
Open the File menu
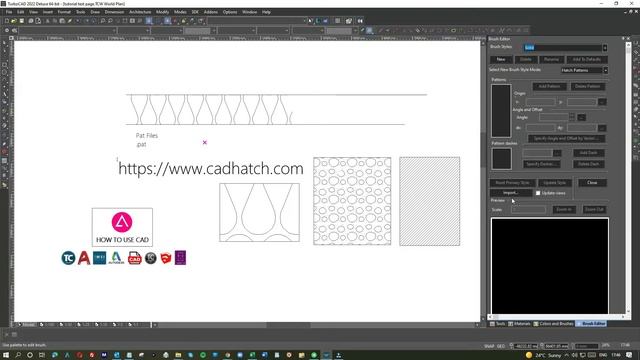tap(9, 12)
